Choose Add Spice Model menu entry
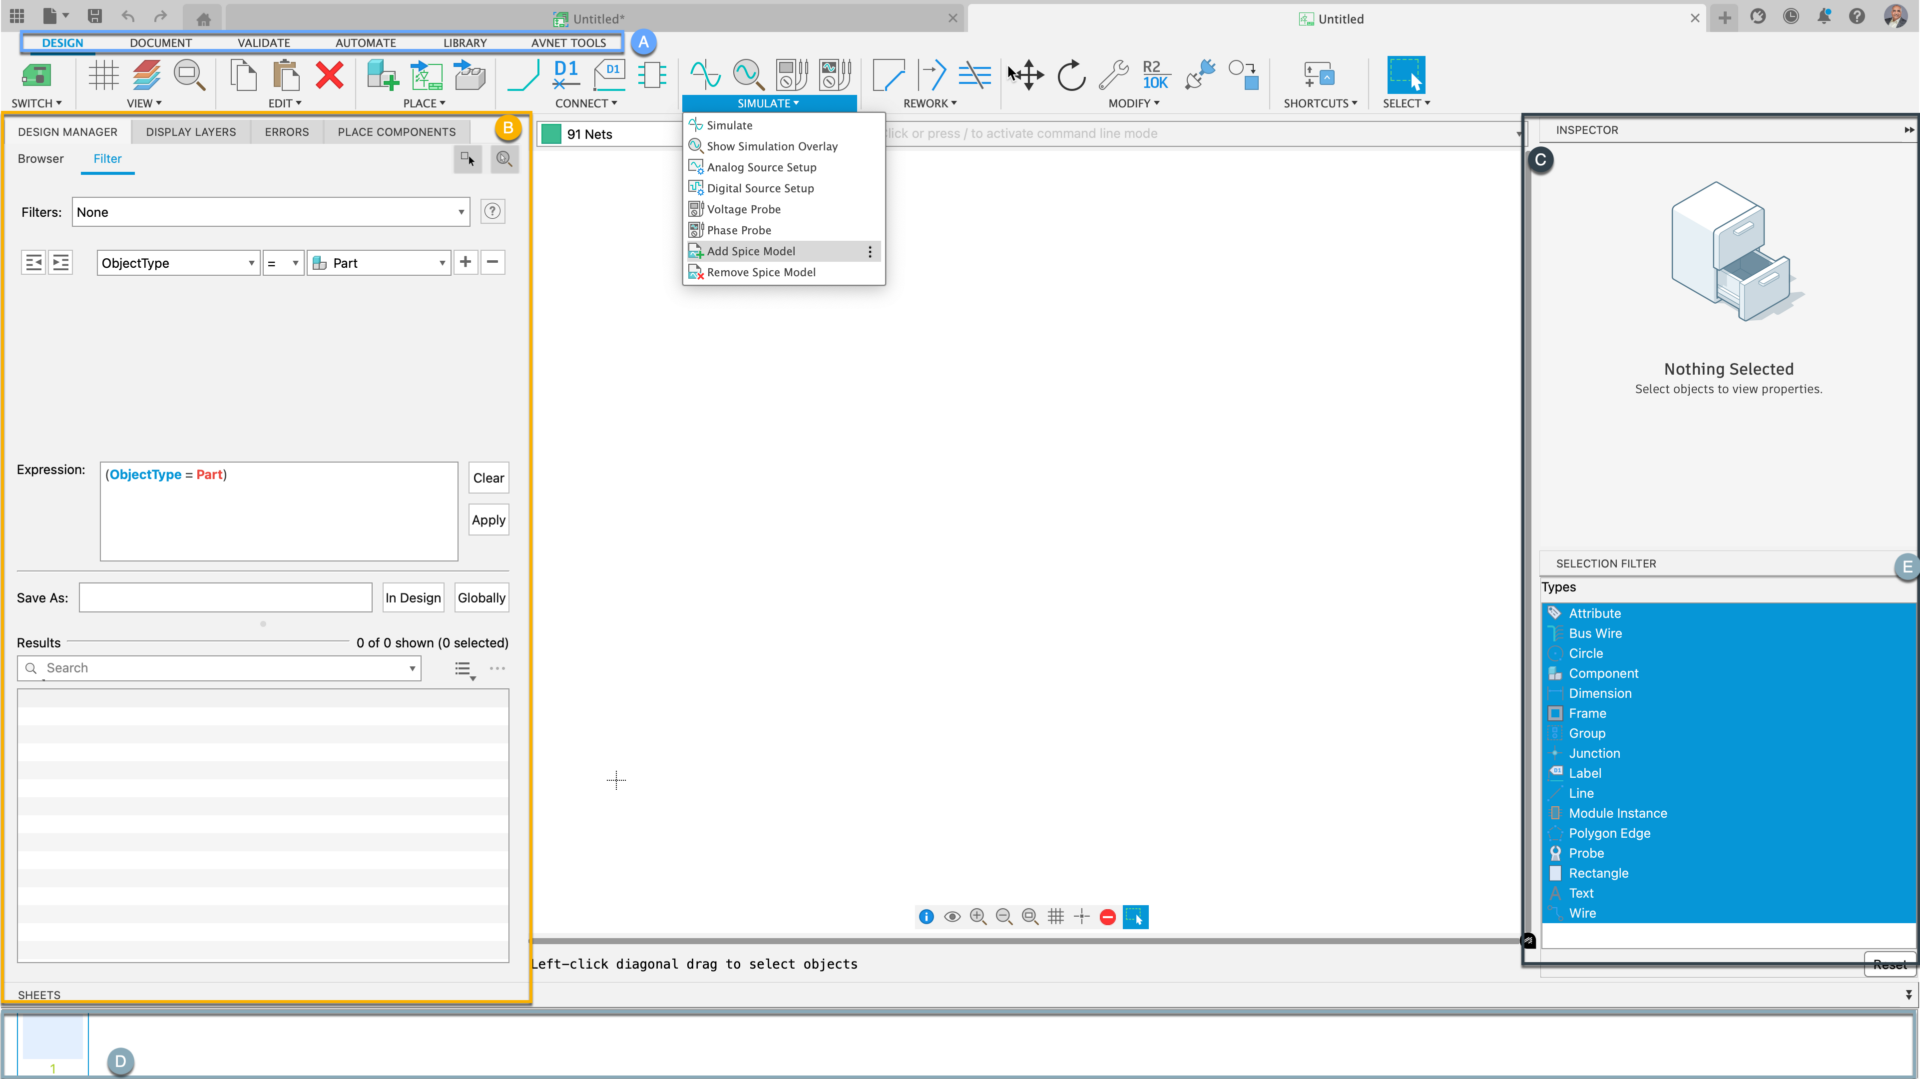Image resolution: width=1920 pixels, height=1079 pixels. [x=751, y=251]
